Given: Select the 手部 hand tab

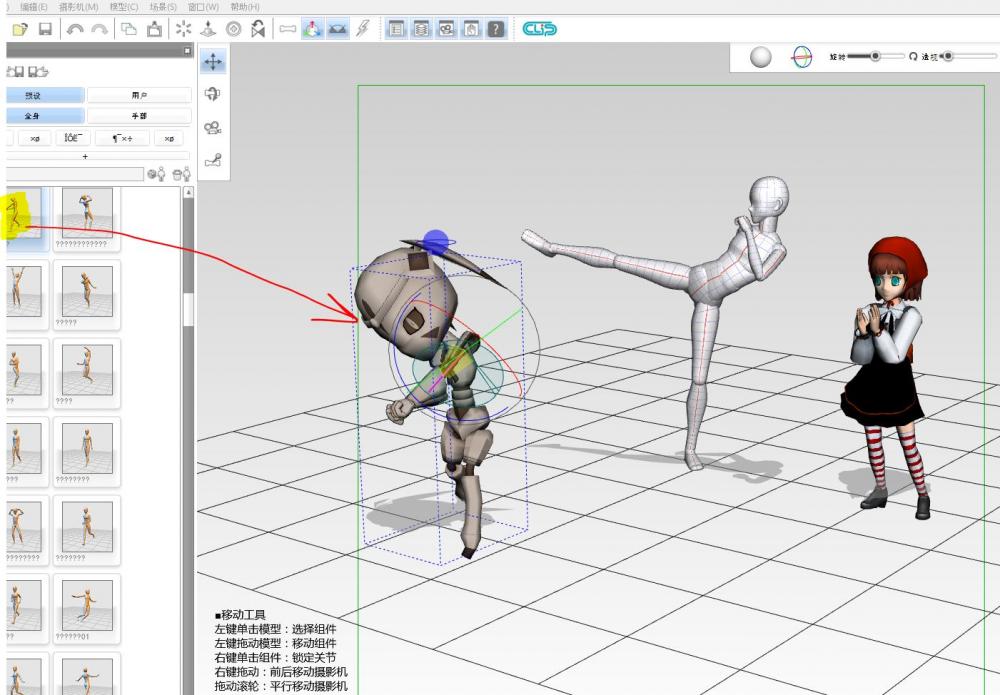Looking at the screenshot, I should click(139, 116).
